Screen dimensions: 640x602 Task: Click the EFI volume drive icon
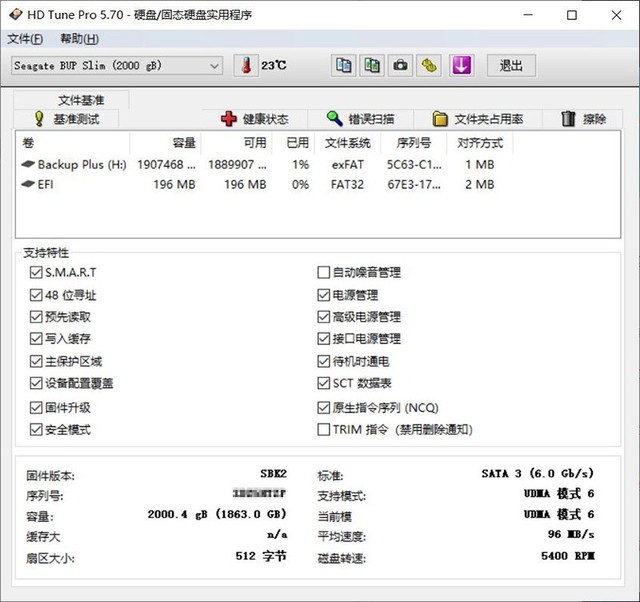(x=28, y=184)
